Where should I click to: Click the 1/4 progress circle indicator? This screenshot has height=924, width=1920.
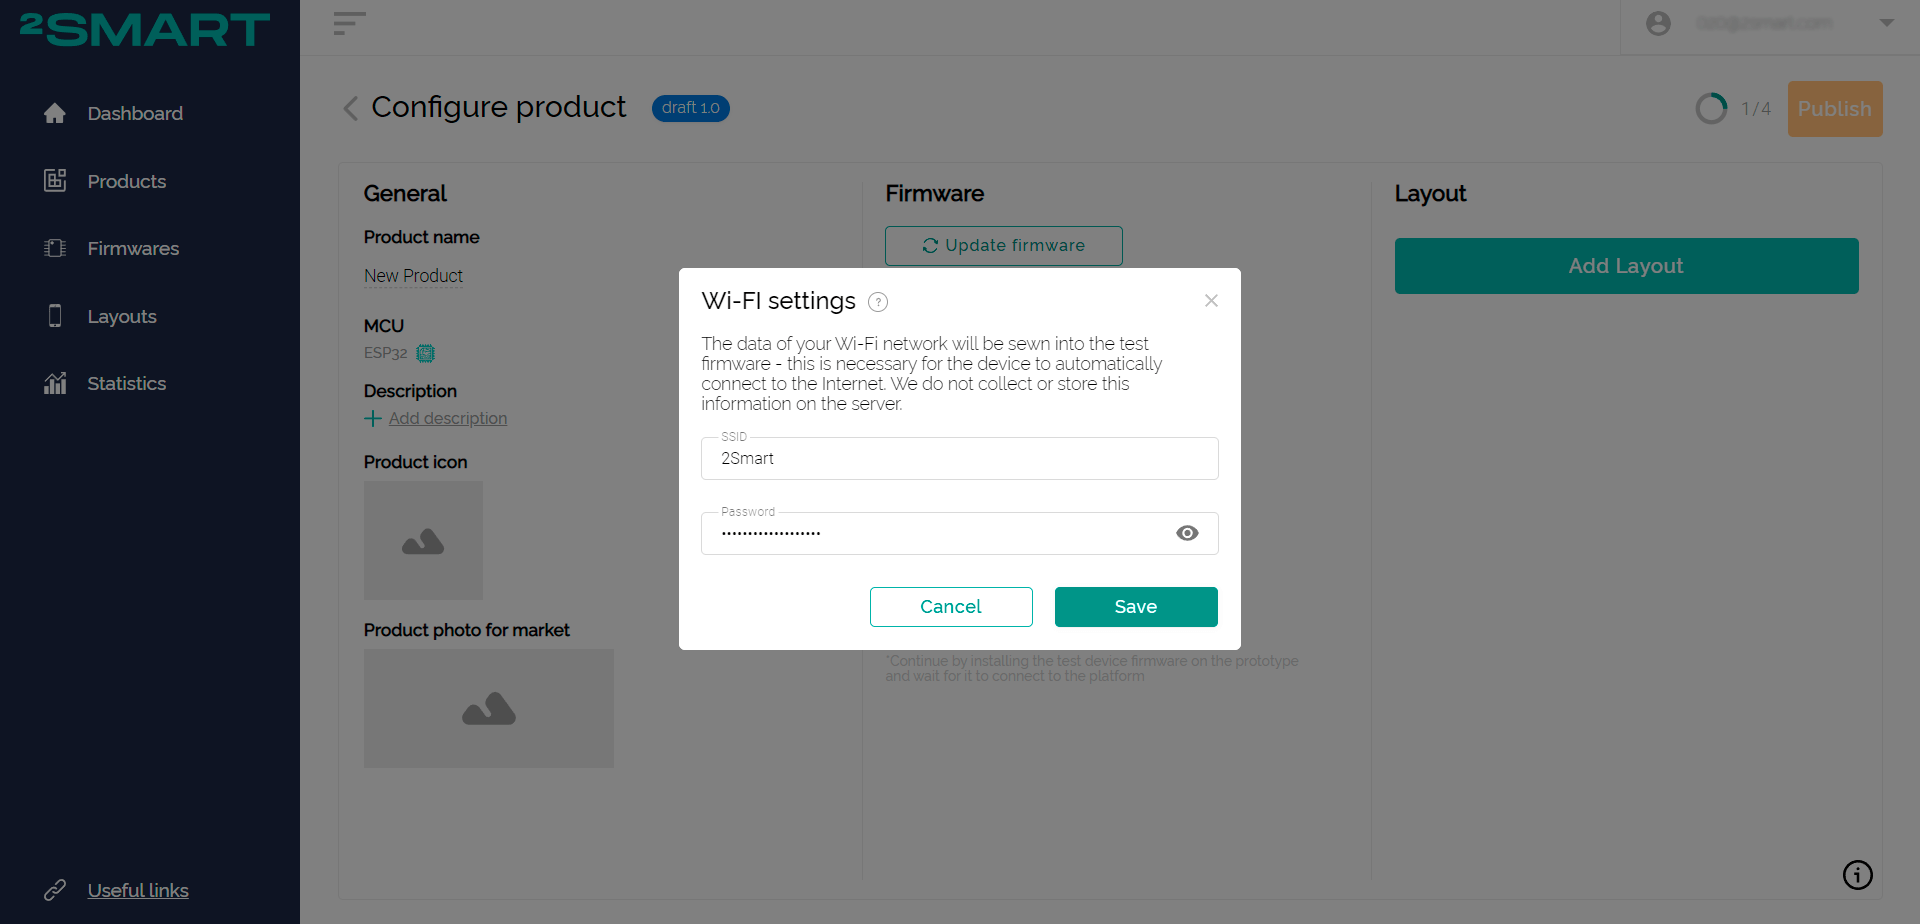[1711, 108]
